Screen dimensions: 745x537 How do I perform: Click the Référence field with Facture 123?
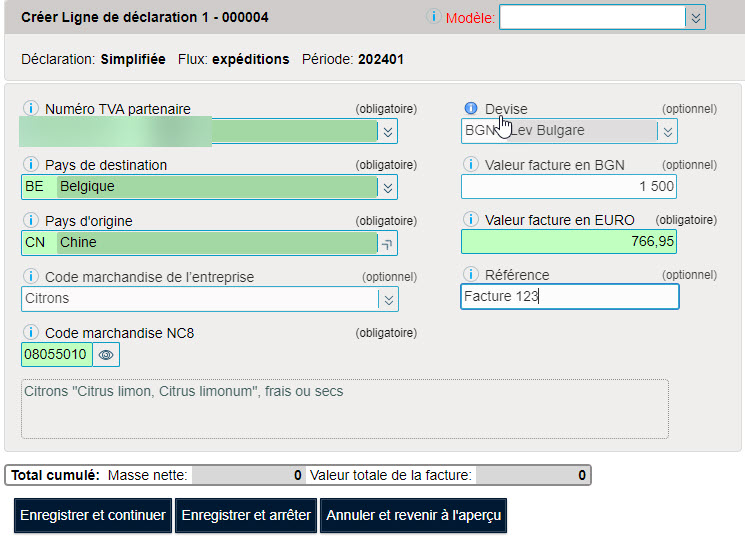coord(570,297)
